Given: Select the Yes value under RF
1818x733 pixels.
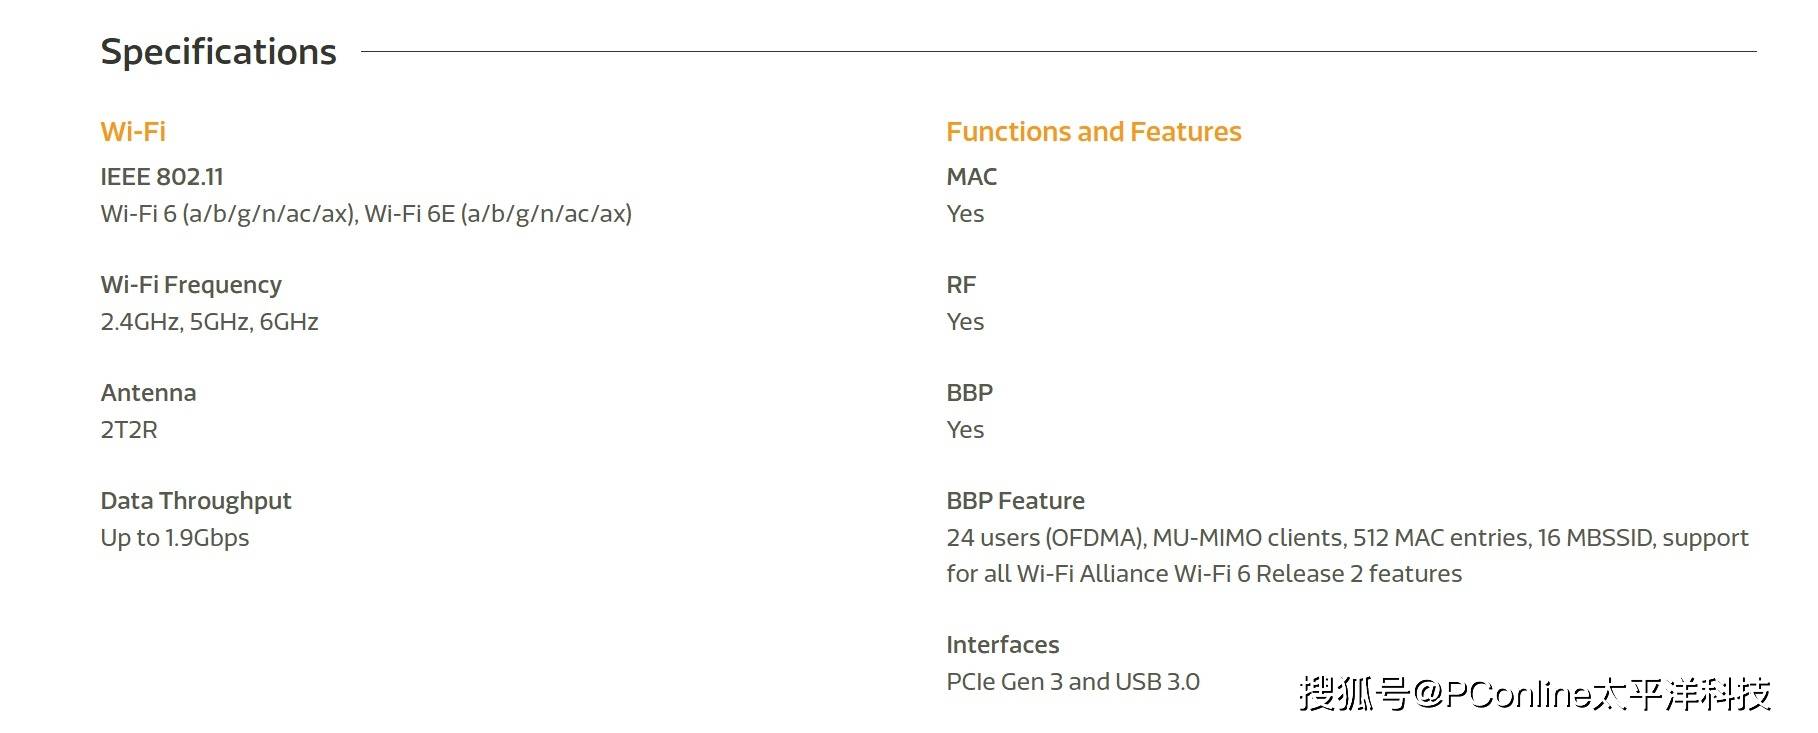Looking at the screenshot, I should pos(965,322).
